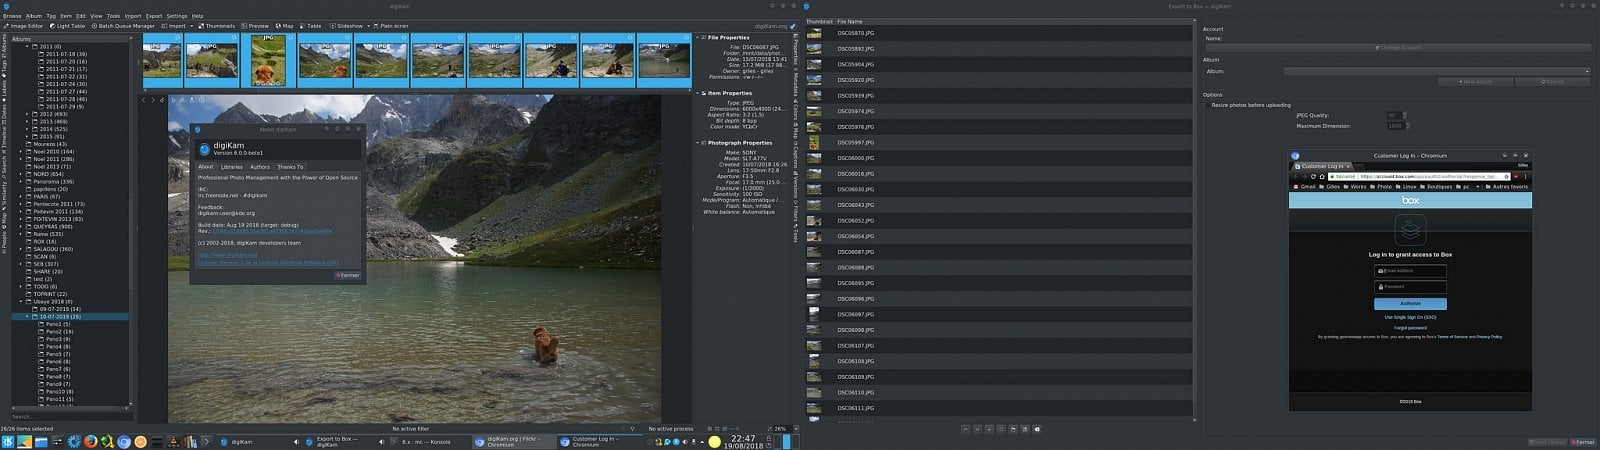Screen dimensions: 1600x450
Task: Switch to Map view mode
Action: coord(285,26)
